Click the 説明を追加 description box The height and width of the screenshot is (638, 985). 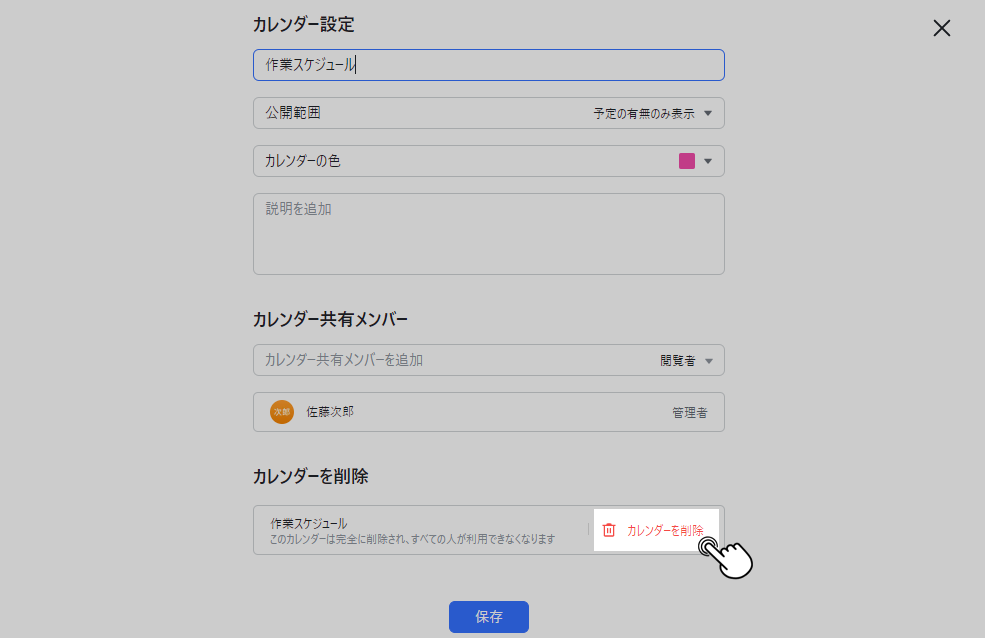[x=488, y=234]
